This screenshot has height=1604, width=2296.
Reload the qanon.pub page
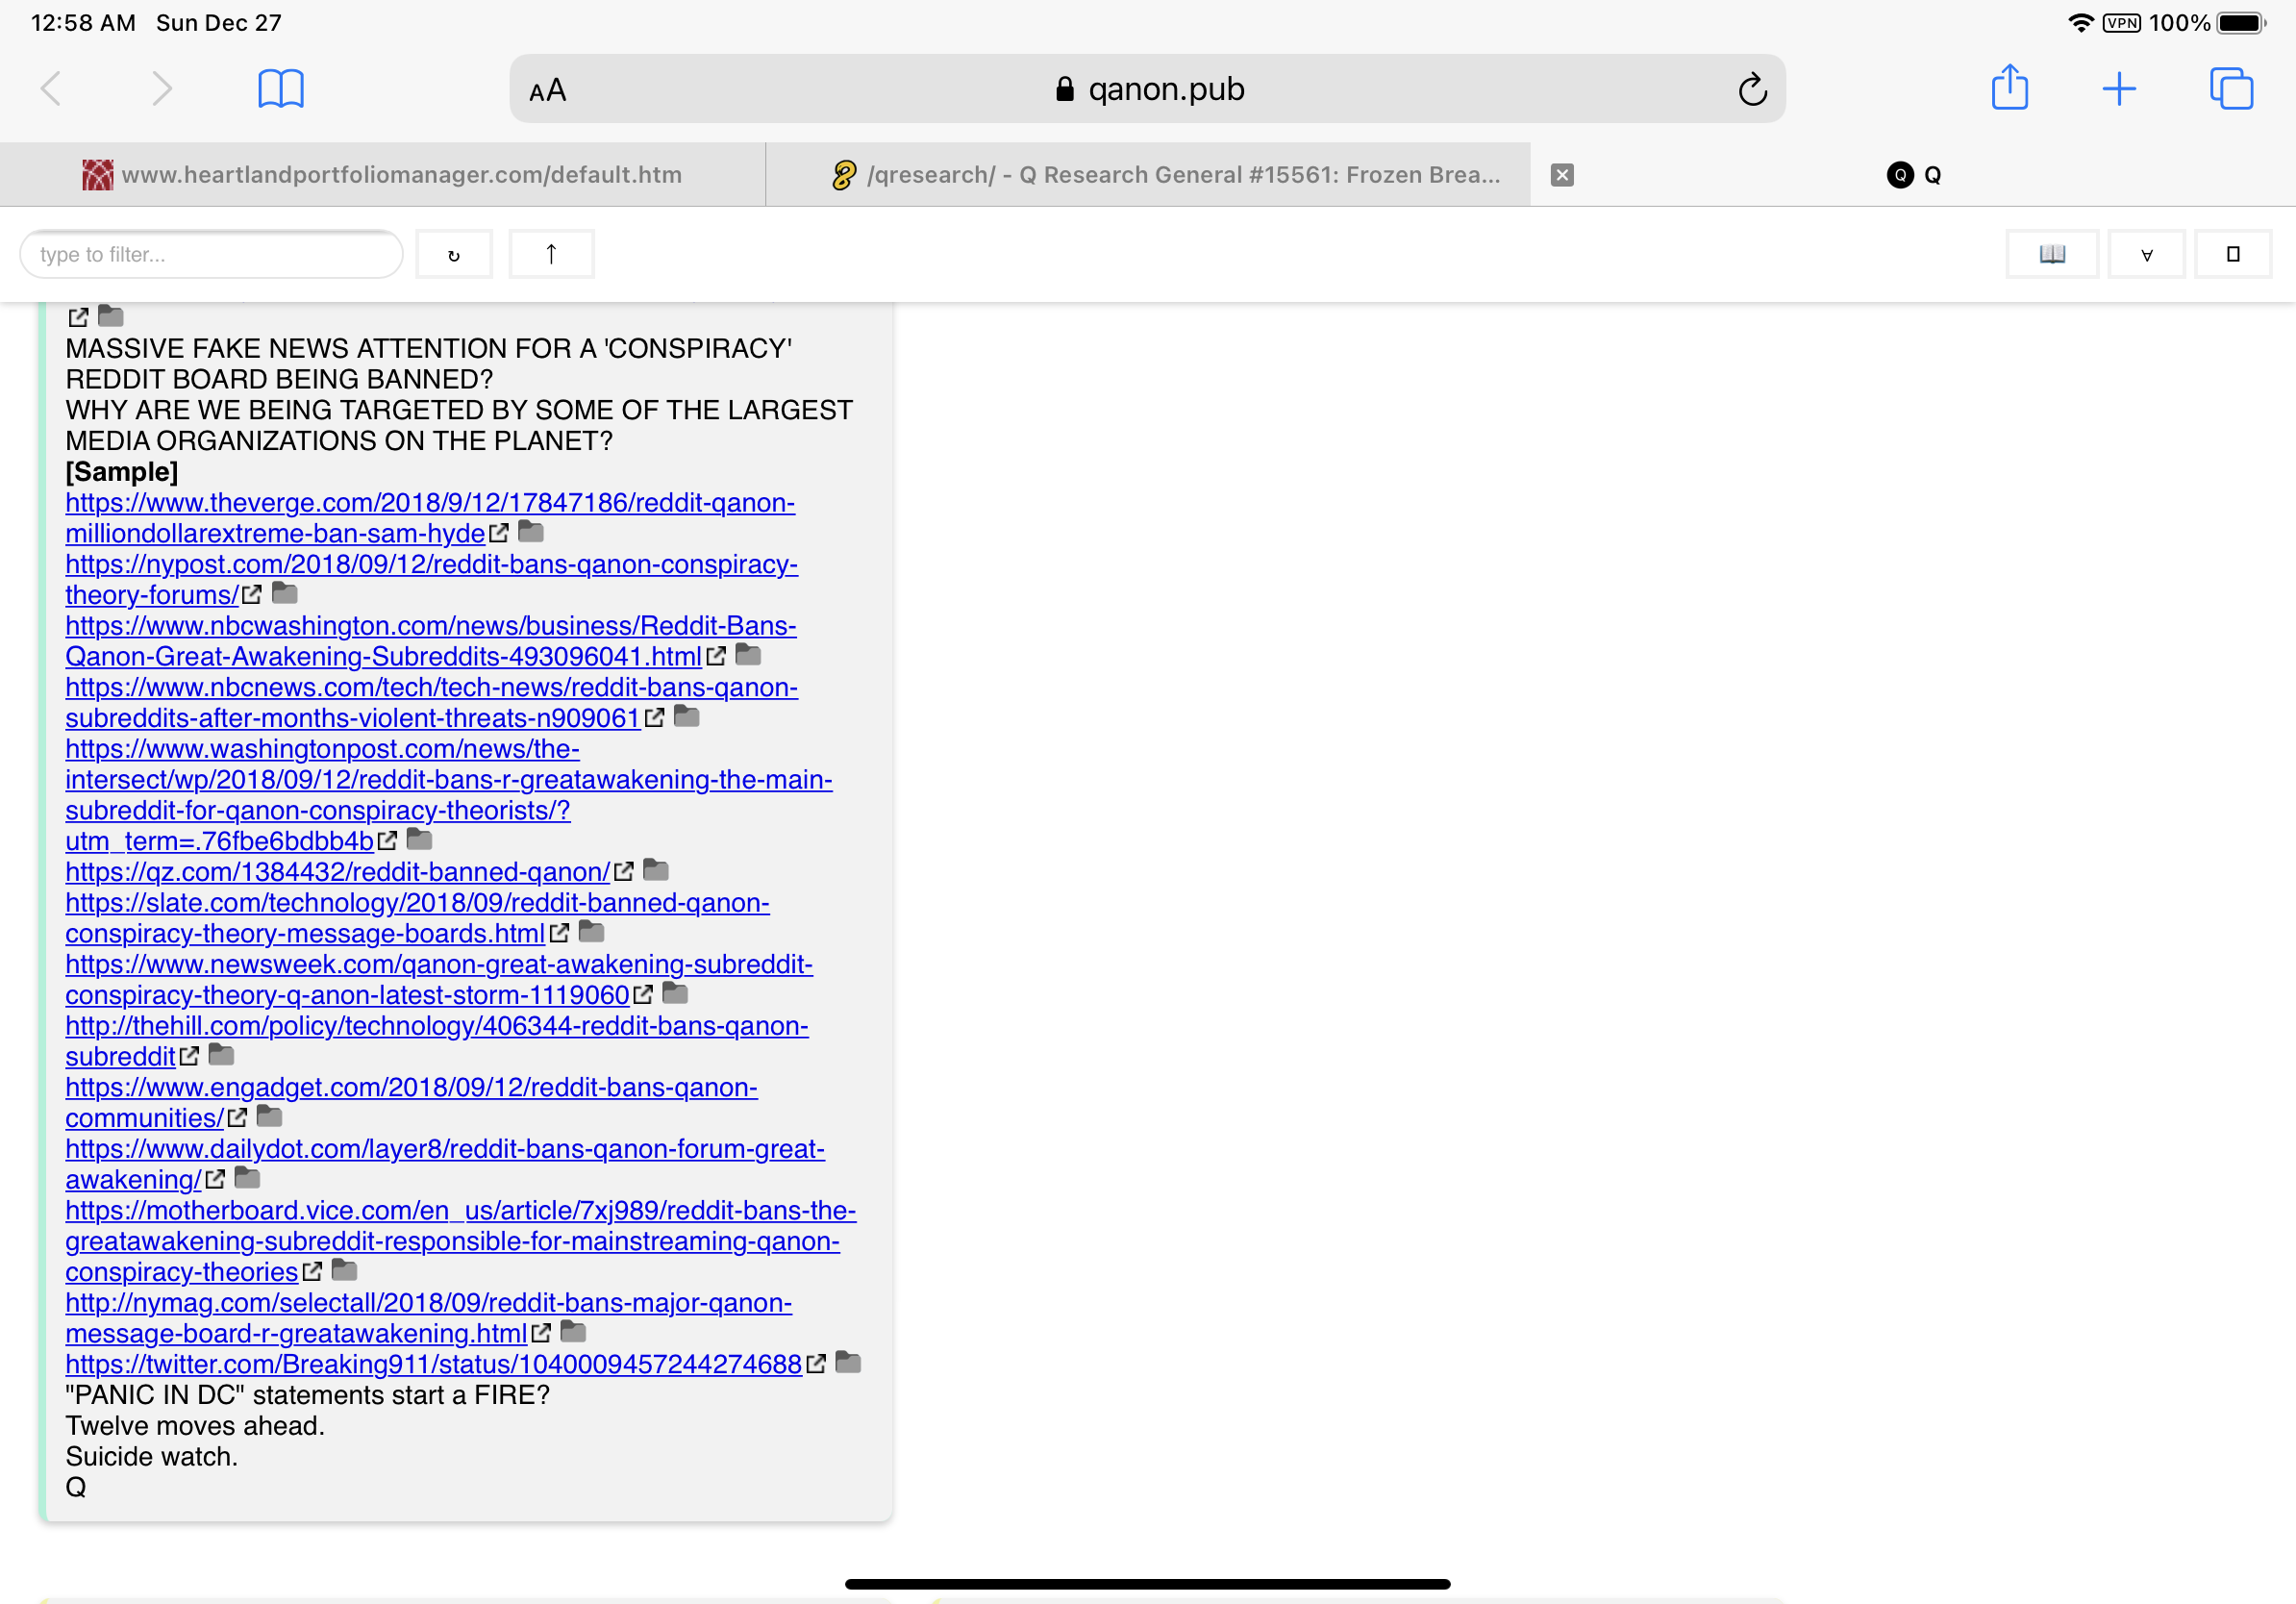click(1752, 89)
